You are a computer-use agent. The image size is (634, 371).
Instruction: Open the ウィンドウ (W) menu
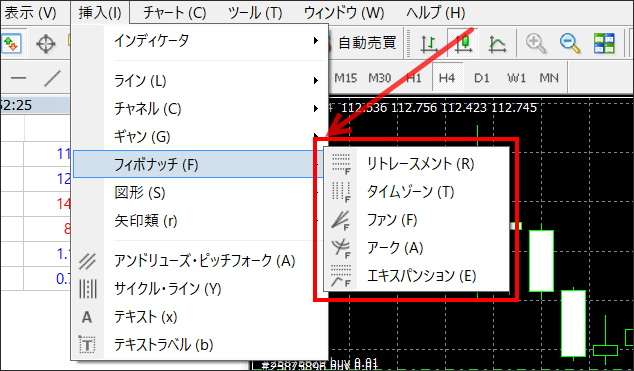coord(344,13)
